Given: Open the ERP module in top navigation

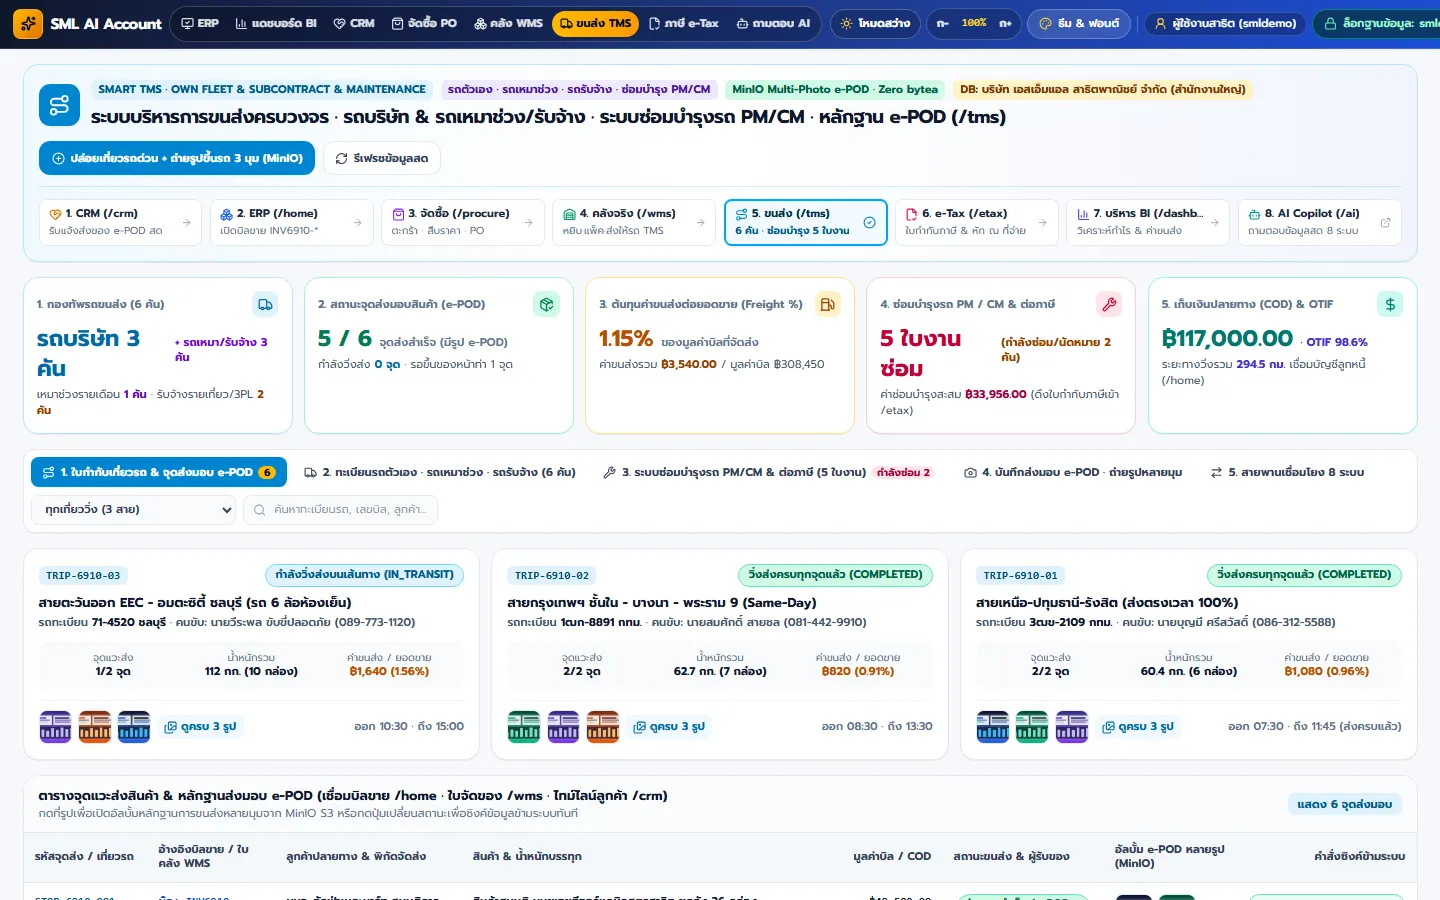Looking at the screenshot, I should coord(200,23).
